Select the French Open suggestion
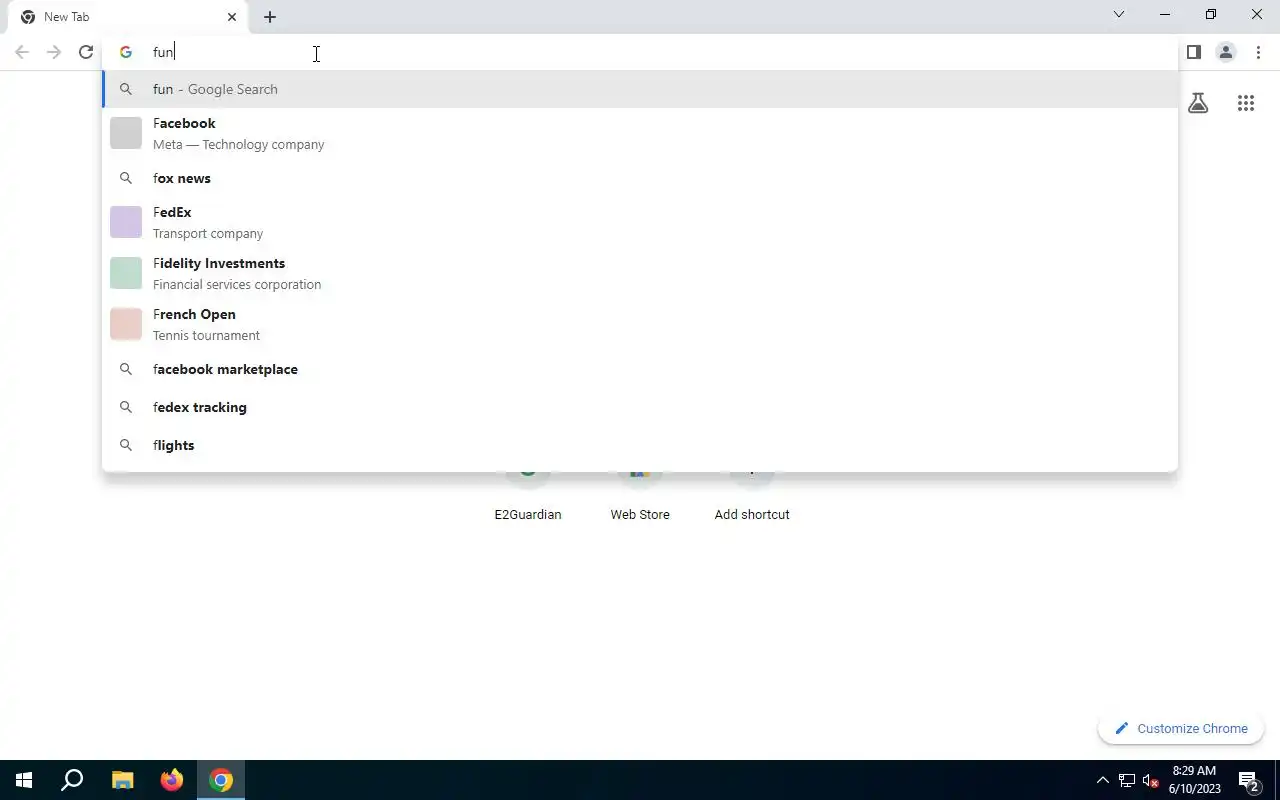Image resolution: width=1280 pixels, height=800 pixels. click(640, 324)
